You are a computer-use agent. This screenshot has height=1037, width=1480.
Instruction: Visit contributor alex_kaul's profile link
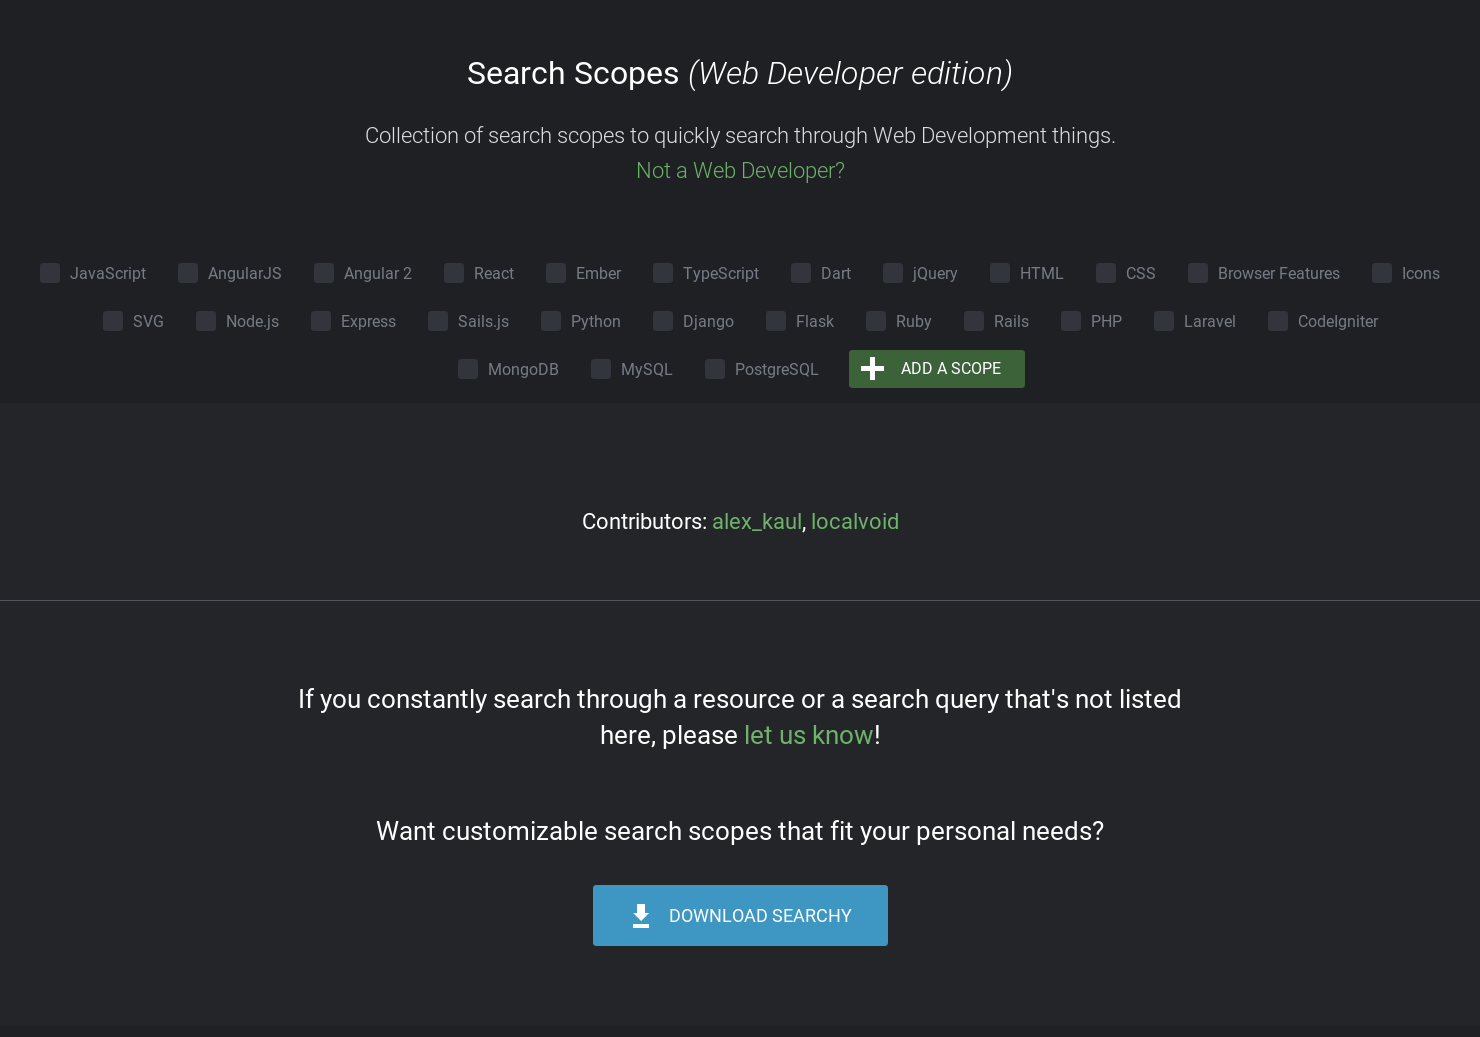click(757, 522)
